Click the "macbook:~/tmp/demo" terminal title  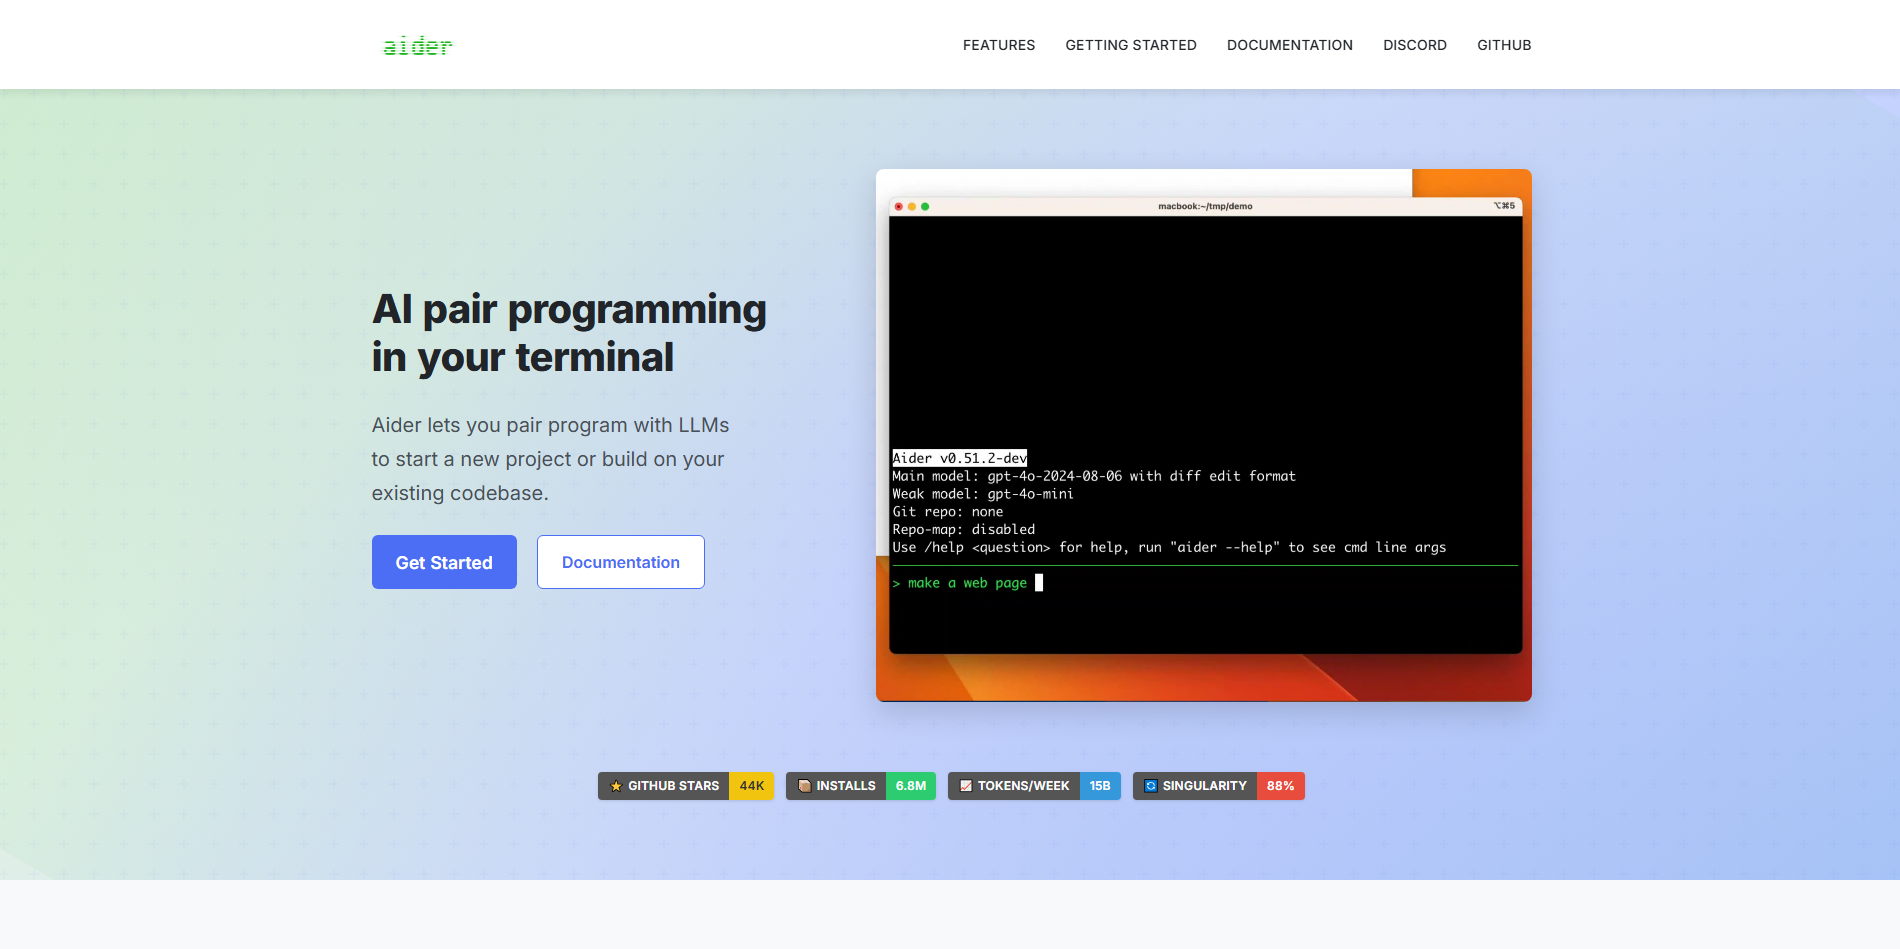(x=1205, y=206)
